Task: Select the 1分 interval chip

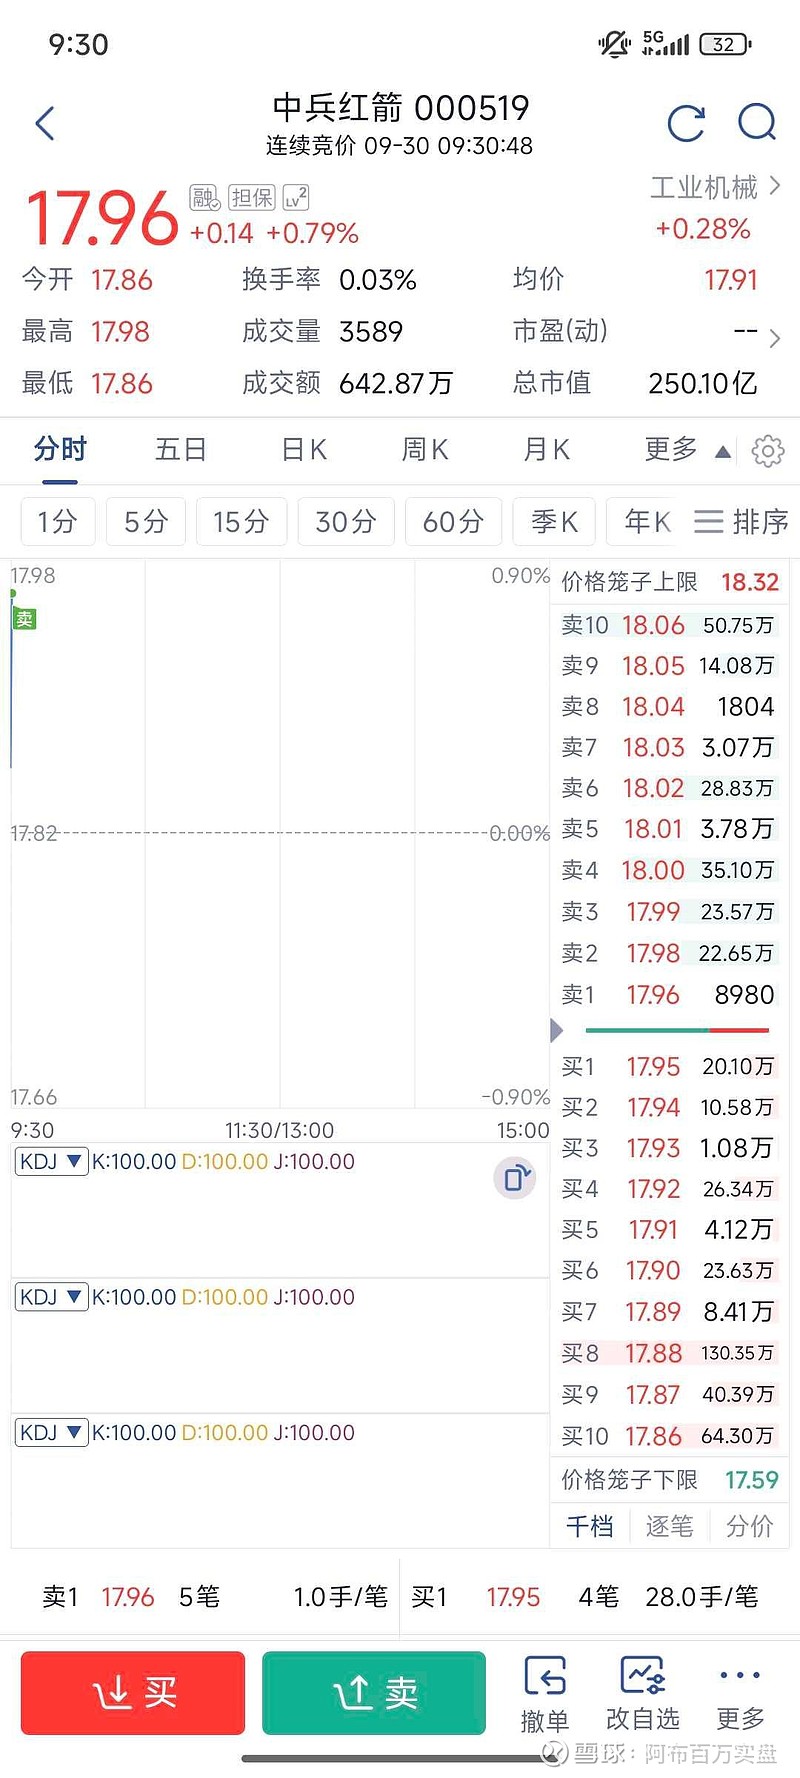Action: pyautogui.click(x=57, y=522)
